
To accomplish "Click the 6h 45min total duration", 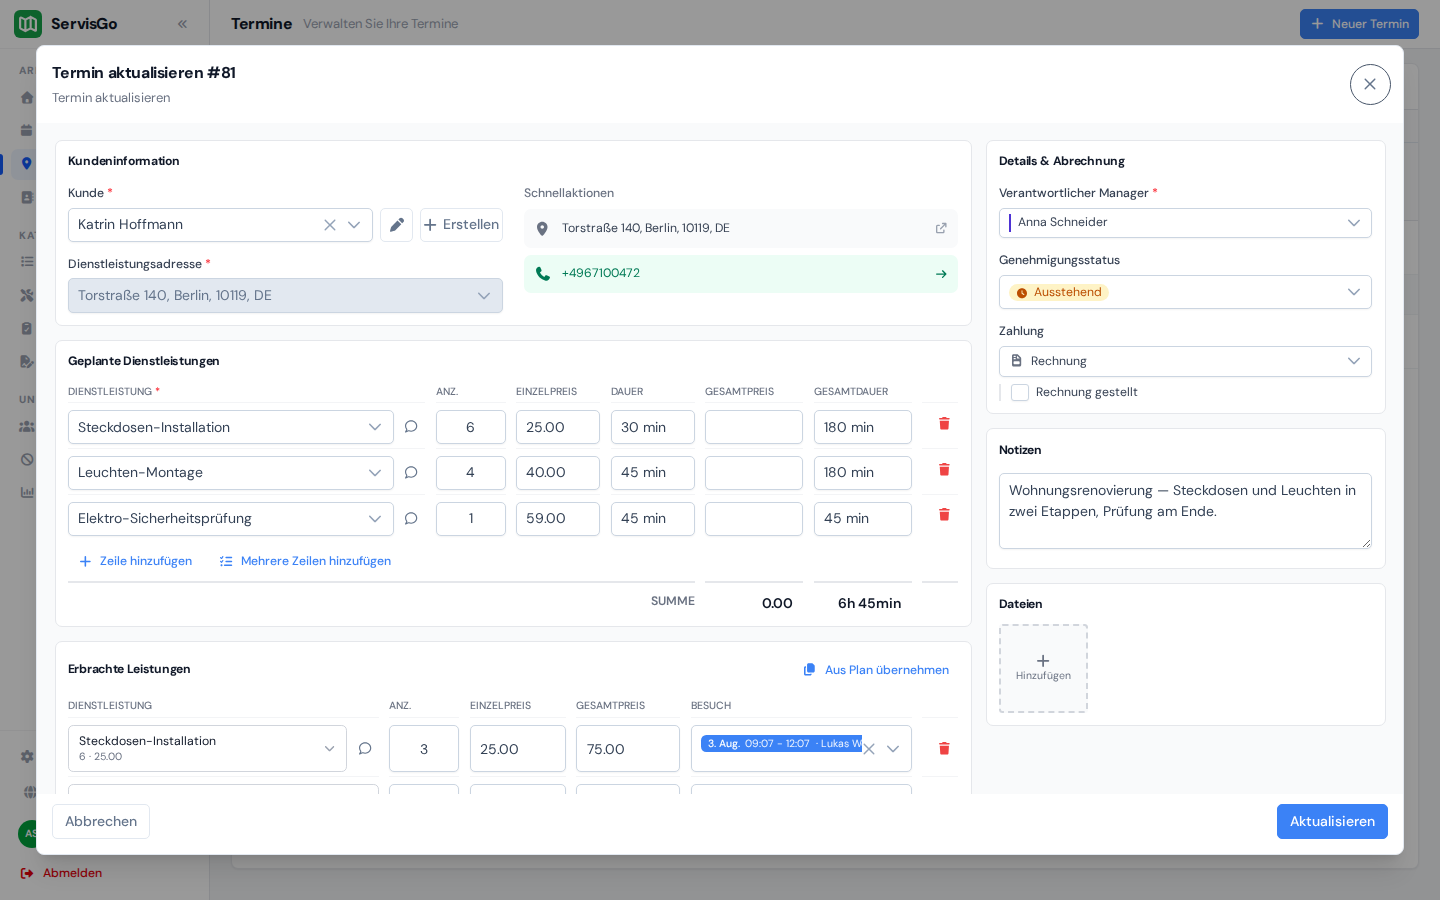I will click(870, 603).
